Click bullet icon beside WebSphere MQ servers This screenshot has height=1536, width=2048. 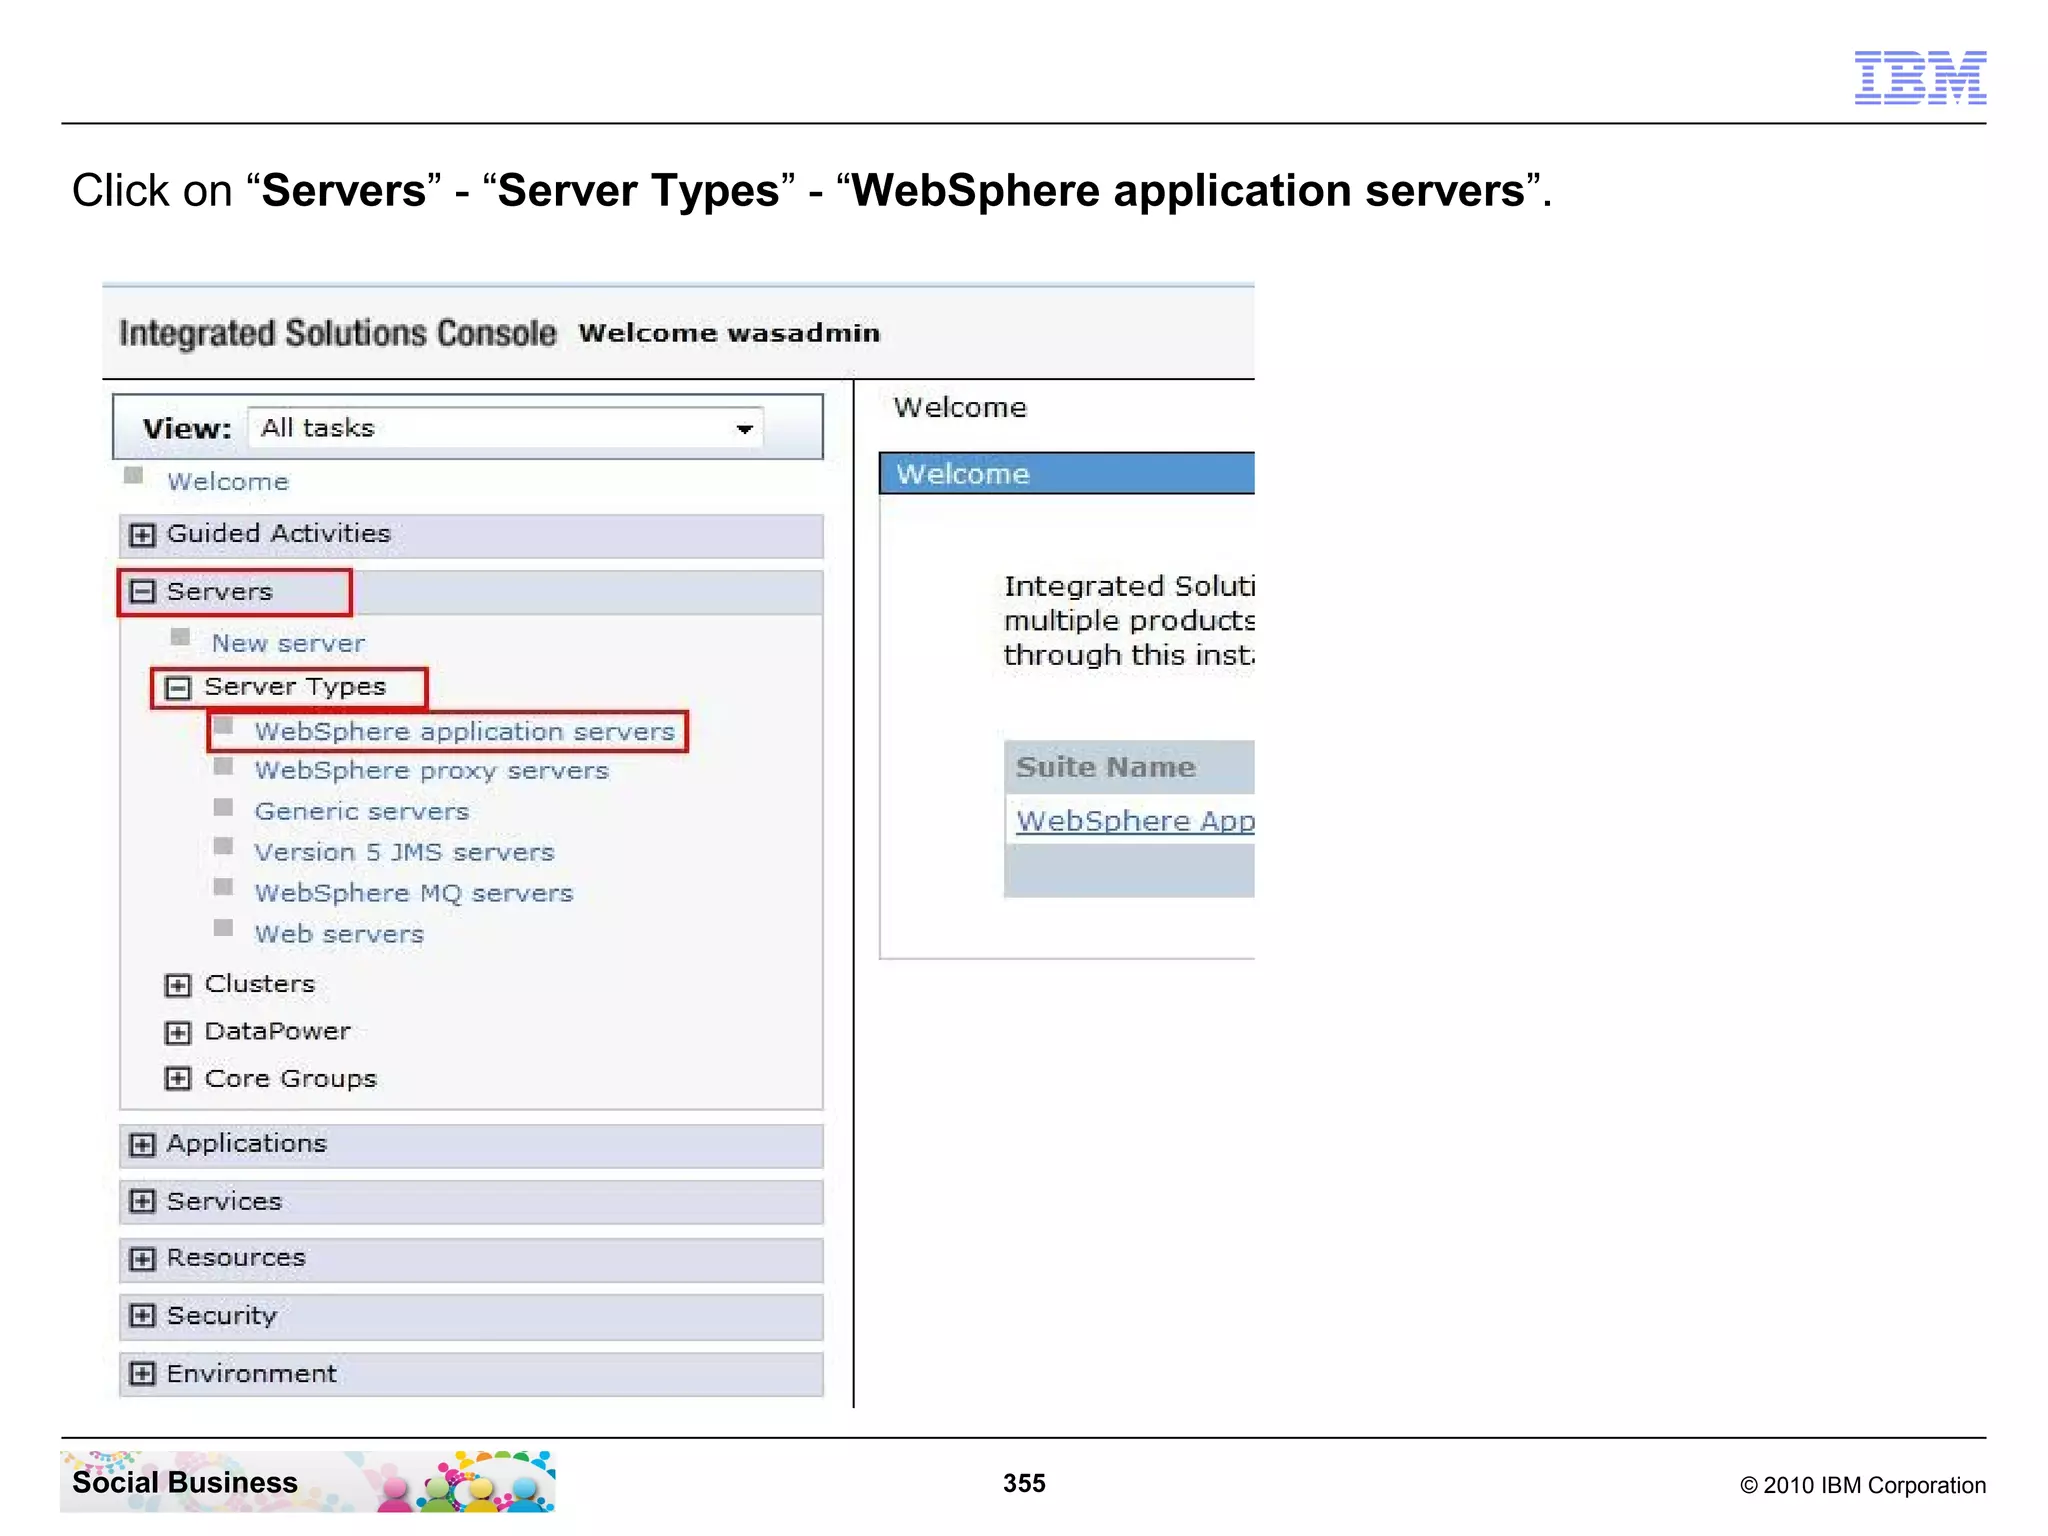point(223,887)
